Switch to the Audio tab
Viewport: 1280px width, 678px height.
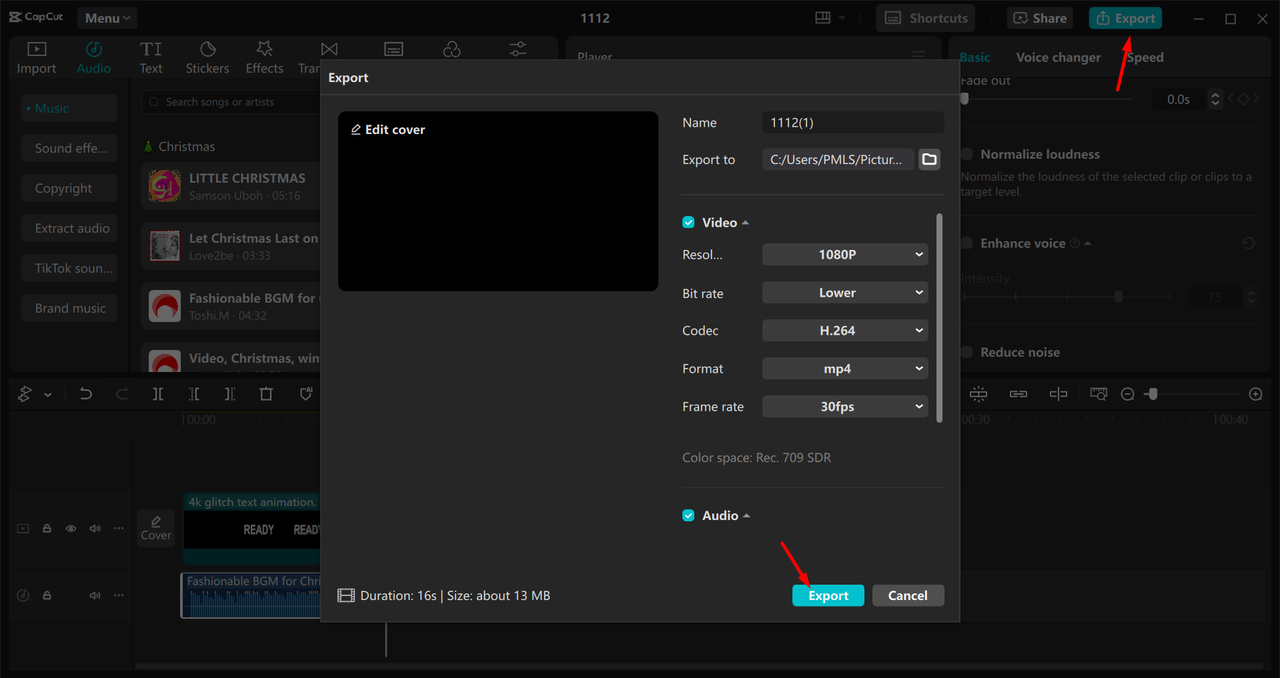(94, 57)
